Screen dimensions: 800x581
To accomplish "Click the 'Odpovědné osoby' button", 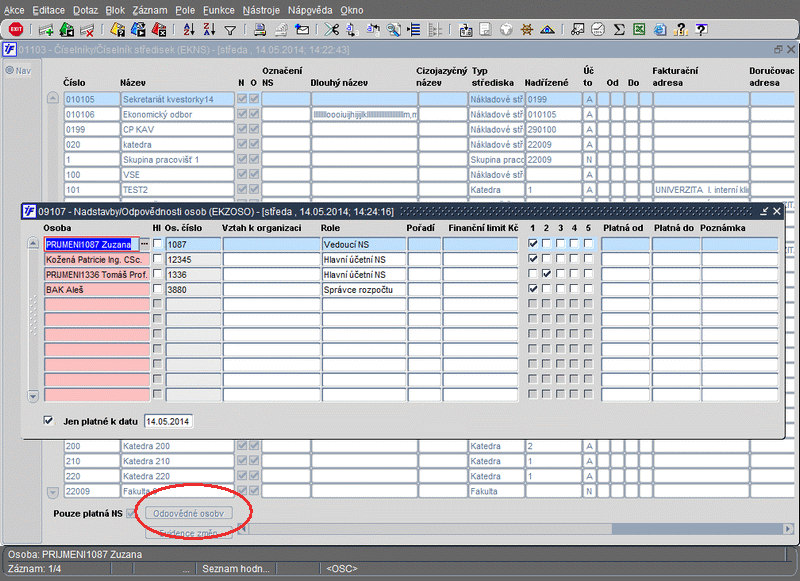I will pyautogui.click(x=189, y=513).
